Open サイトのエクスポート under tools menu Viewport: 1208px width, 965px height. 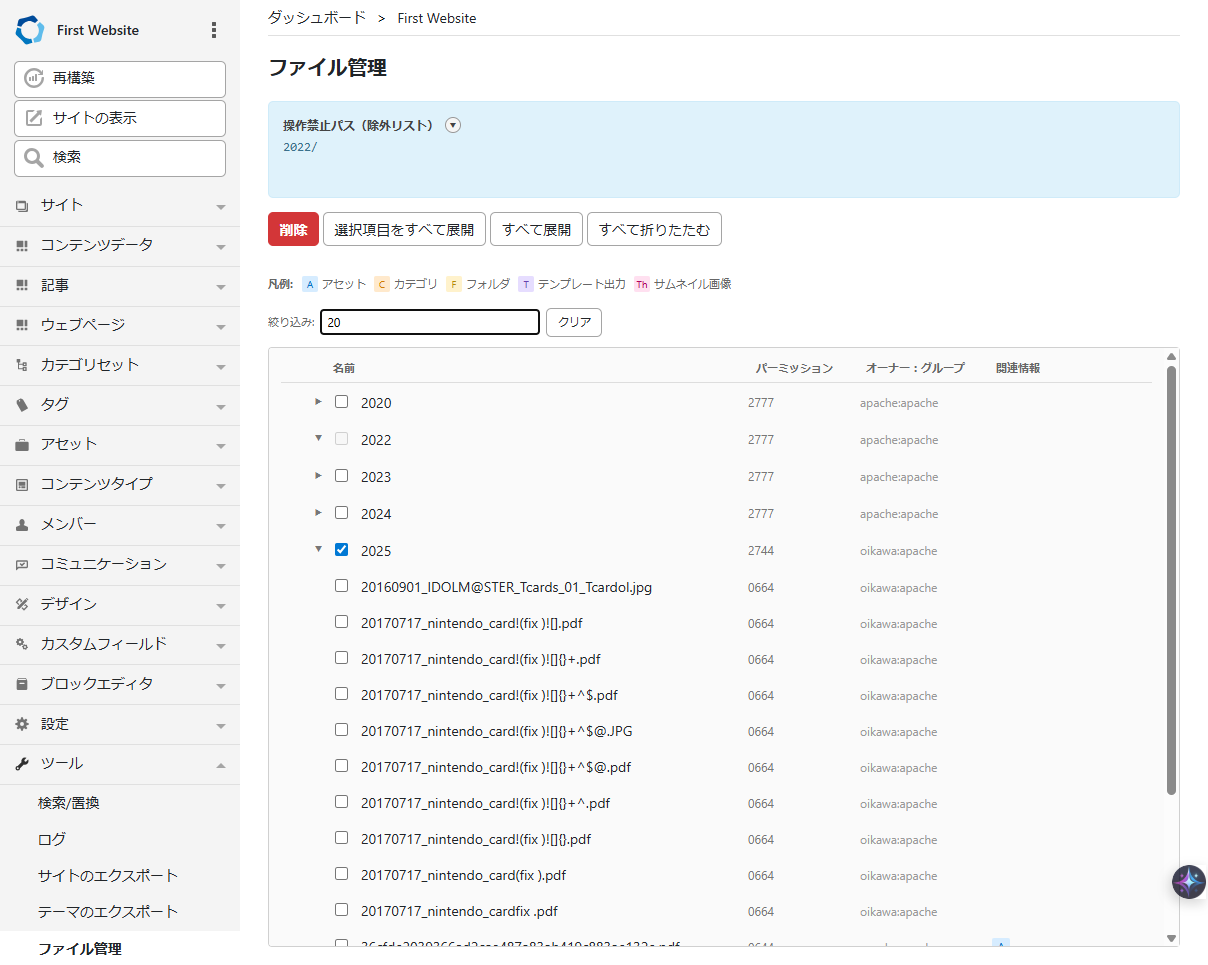tap(108, 876)
